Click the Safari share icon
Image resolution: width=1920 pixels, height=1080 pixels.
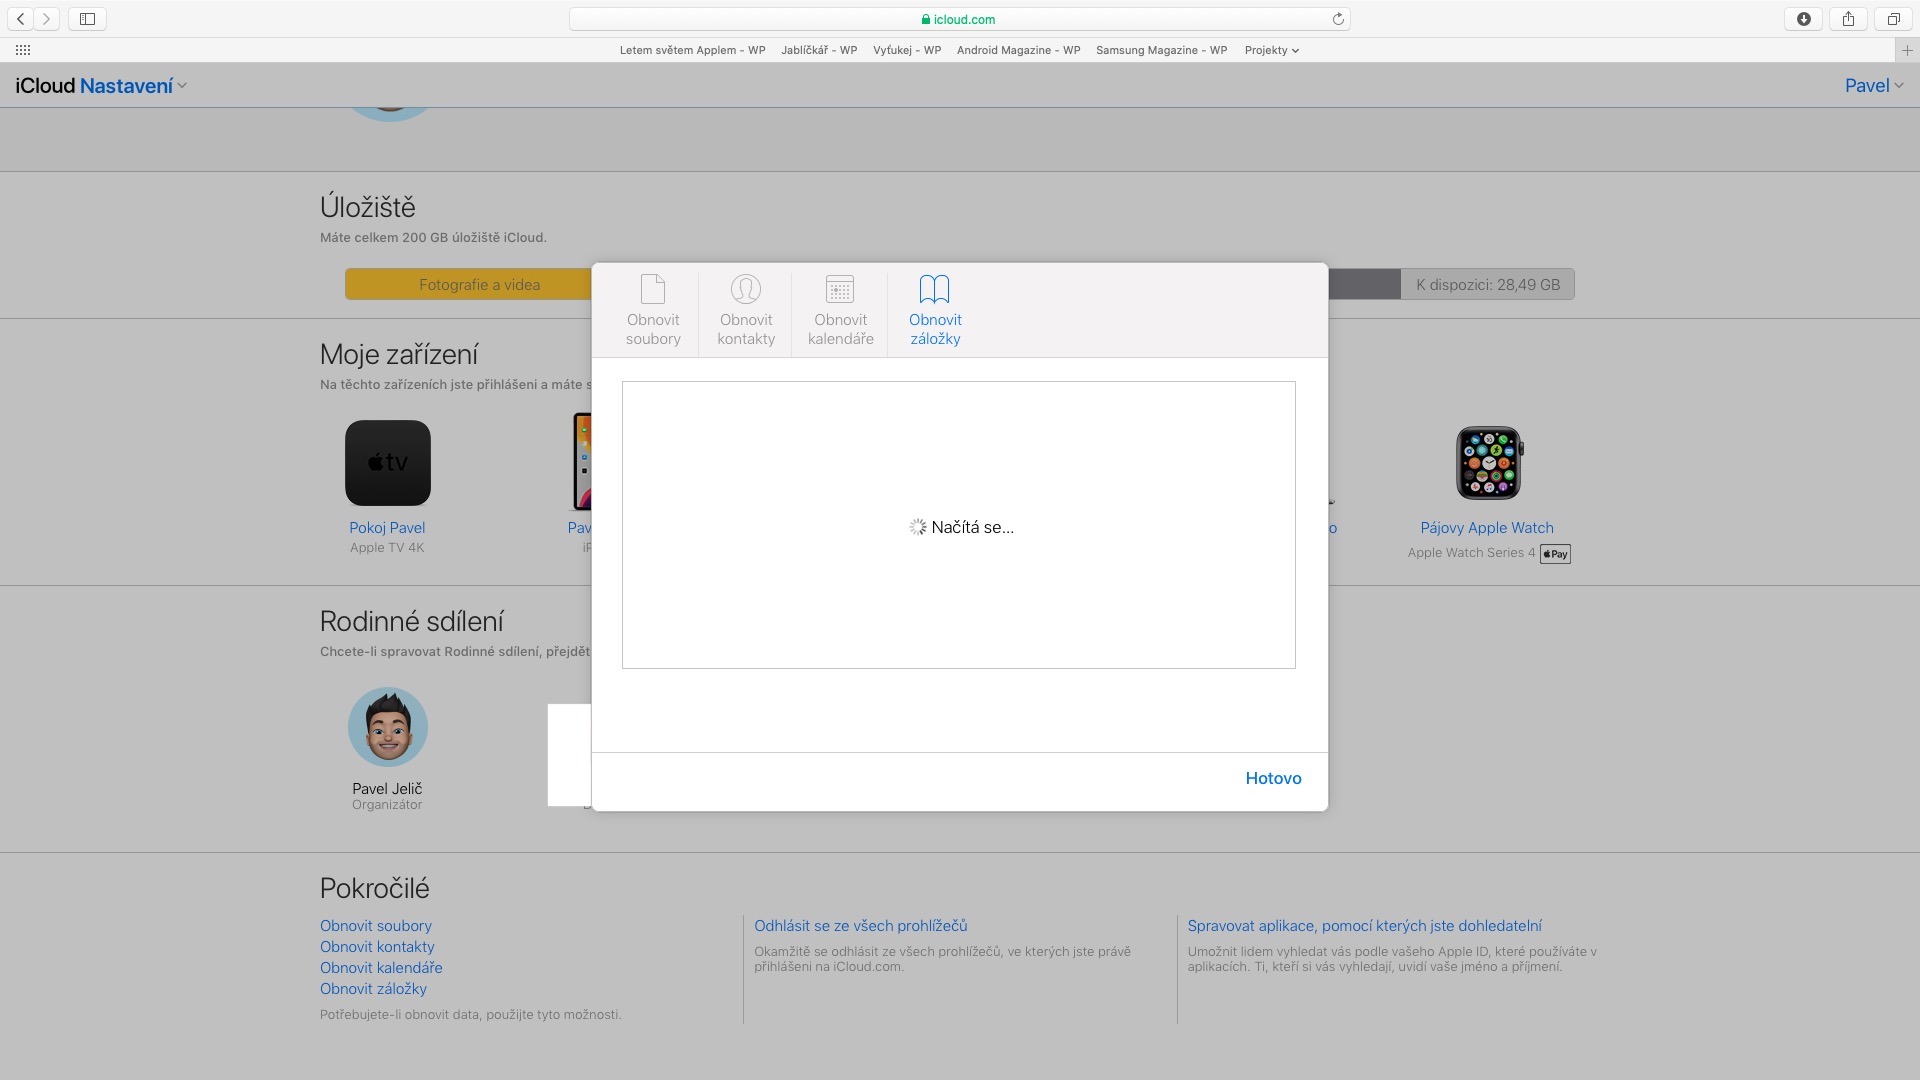pyautogui.click(x=1848, y=19)
